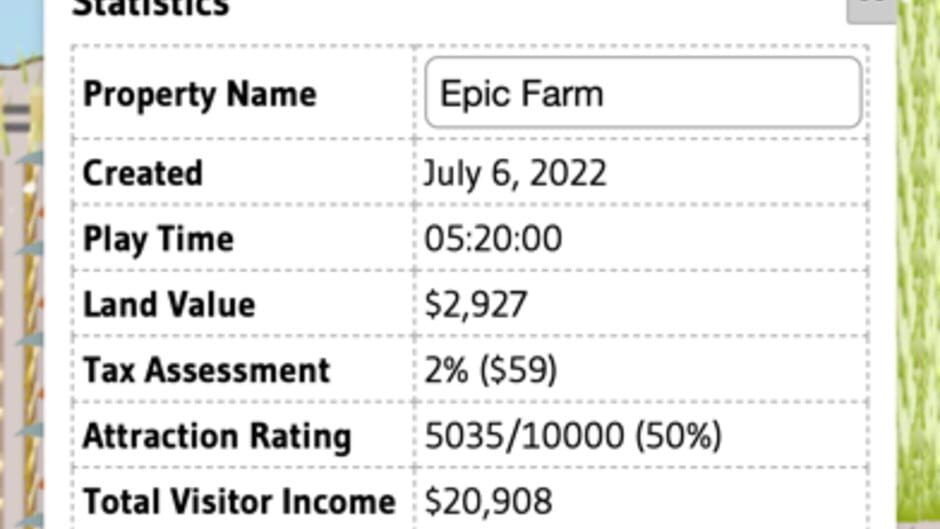This screenshot has height=529, width=940.
Task: Select the $20,908 visitor income value
Action: [489, 502]
